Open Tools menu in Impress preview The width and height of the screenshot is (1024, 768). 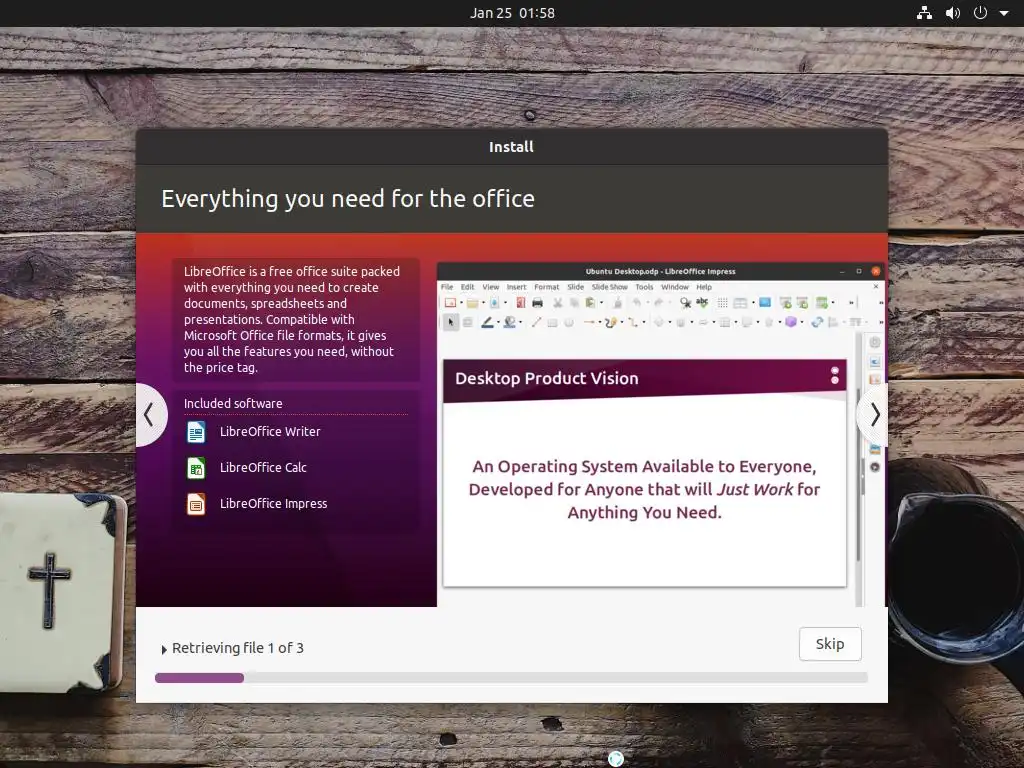(644, 287)
